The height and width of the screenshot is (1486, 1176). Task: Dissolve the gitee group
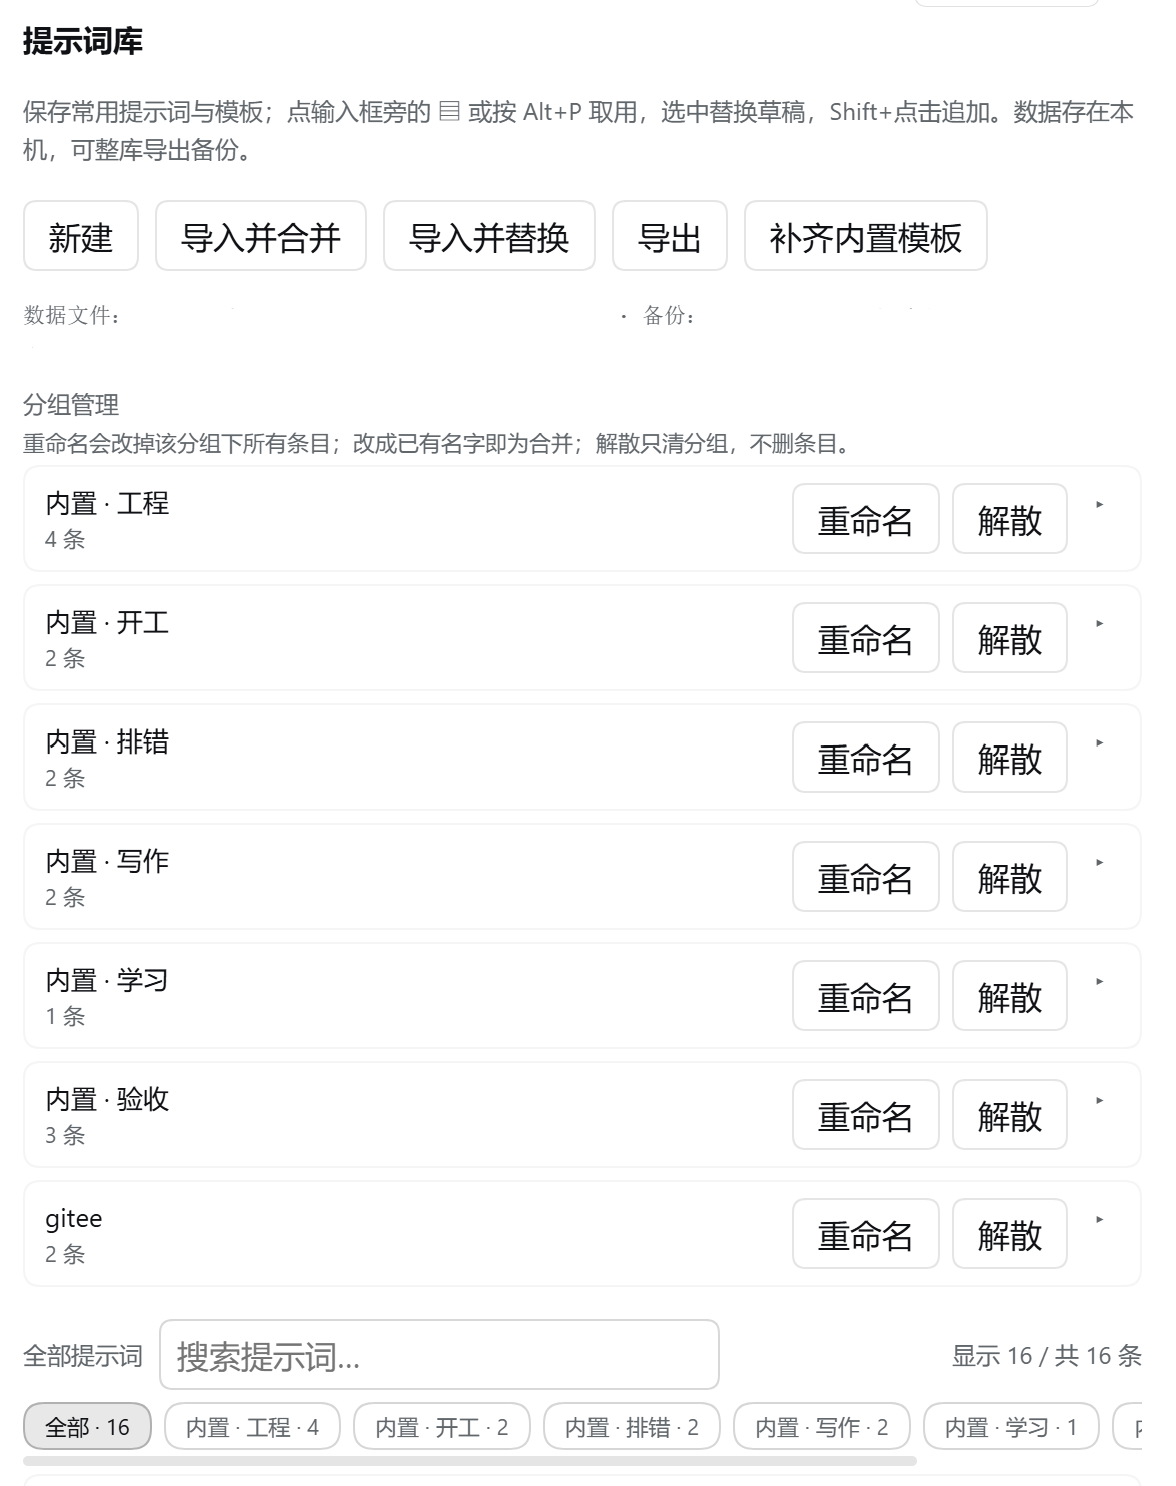click(x=1010, y=1234)
